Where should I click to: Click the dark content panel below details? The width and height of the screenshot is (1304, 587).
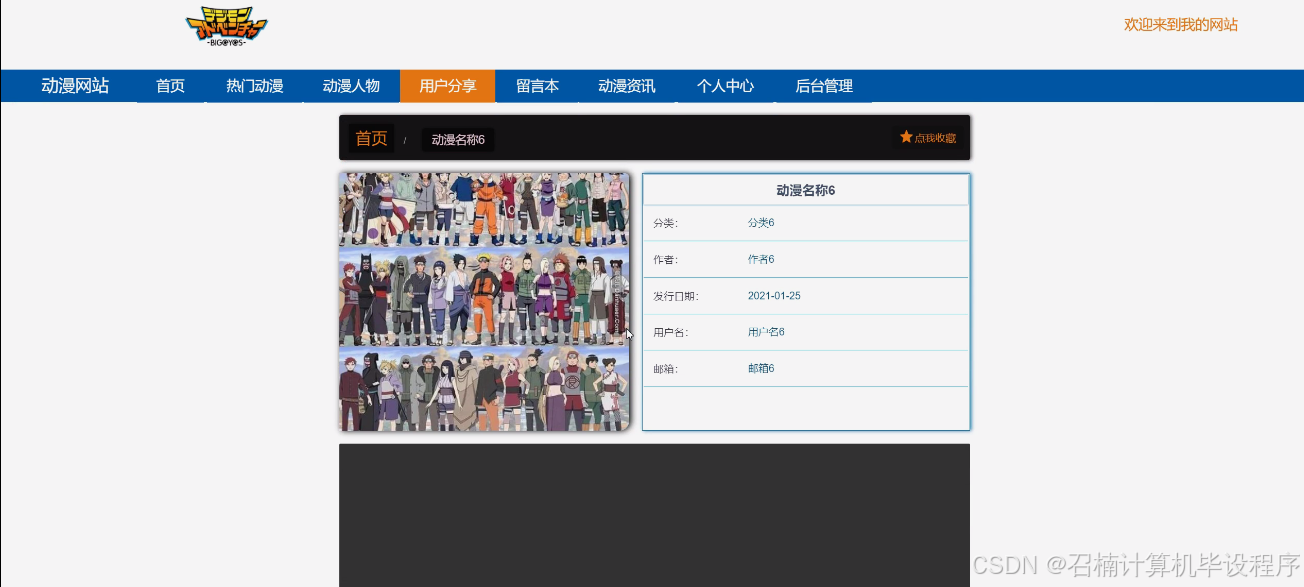click(x=654, y=515)
